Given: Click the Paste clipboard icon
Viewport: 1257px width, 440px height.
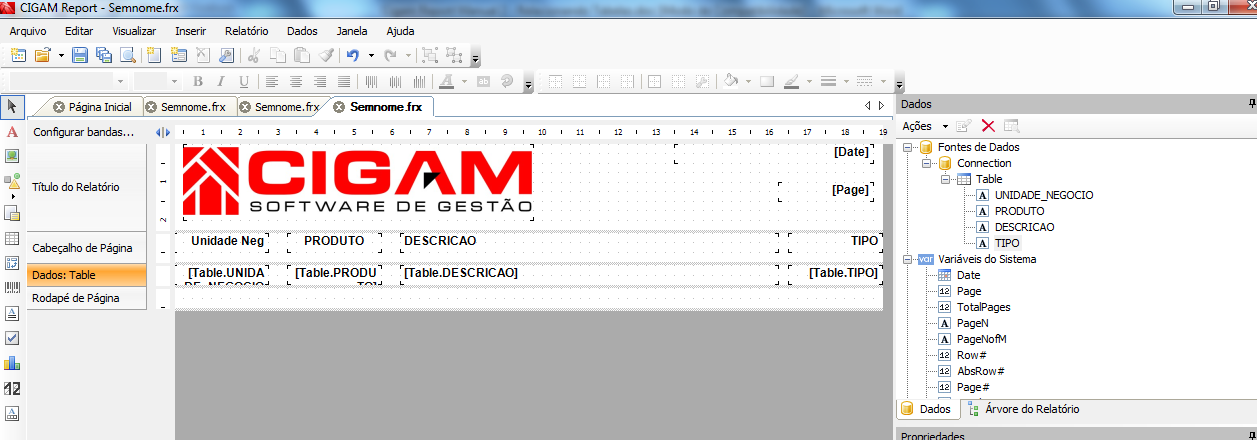Looking at the screenshot, I should pos(302,55).
